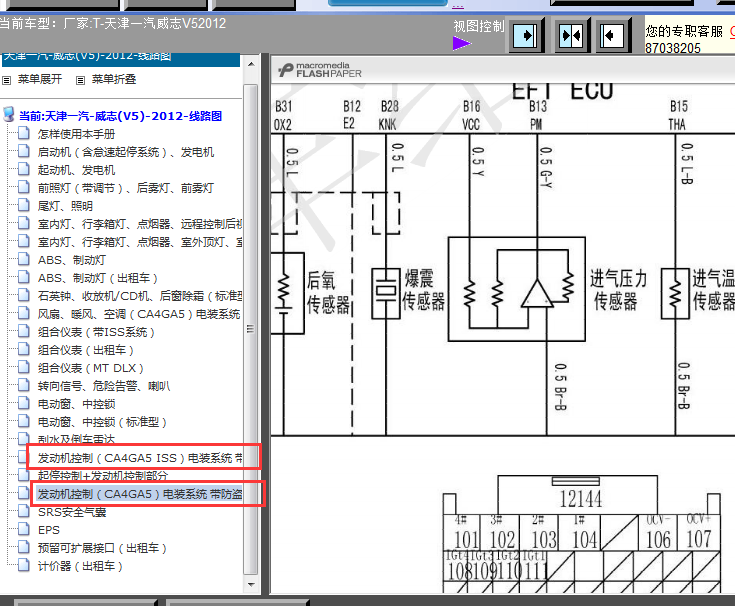Click 爆震传感器 label in diagram

point(423,290)
